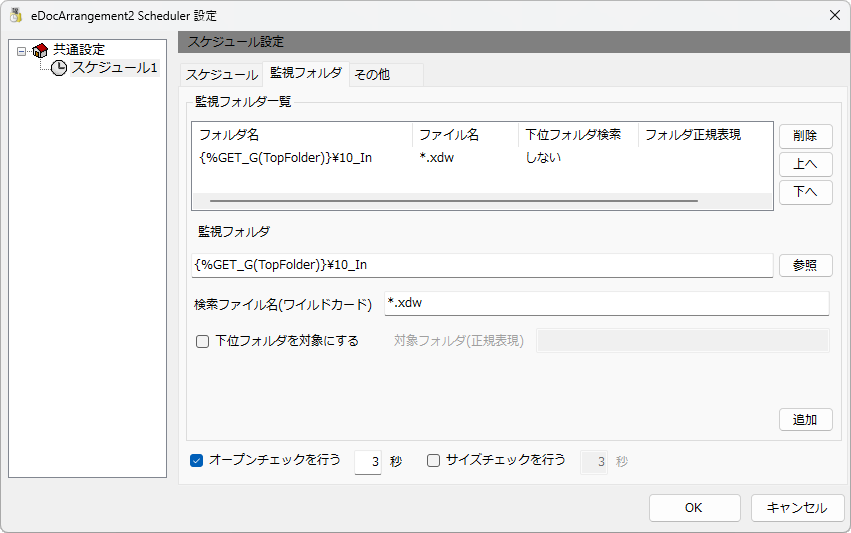Screen dimensions: 851x533
Task: Click the horizontal scrollbar in folder list
Action: 454,201
